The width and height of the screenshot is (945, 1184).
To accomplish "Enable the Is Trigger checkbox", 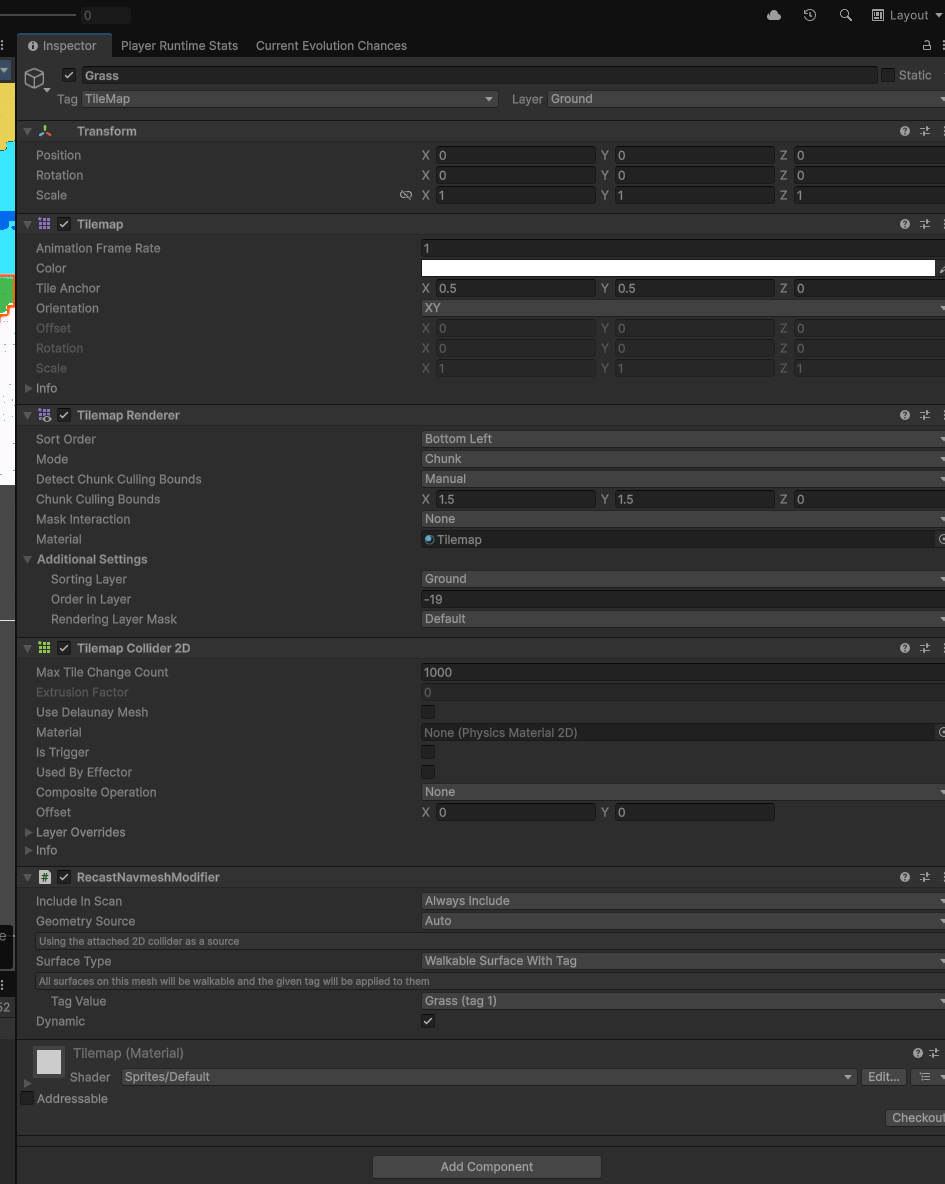I will tap(428, 752).
